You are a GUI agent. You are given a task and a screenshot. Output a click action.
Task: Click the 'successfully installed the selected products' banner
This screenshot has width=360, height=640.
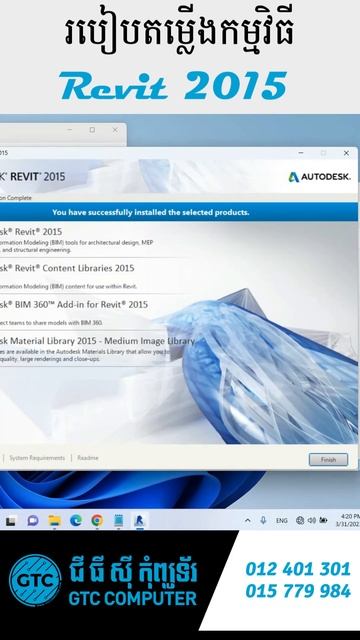click(179, 212)
